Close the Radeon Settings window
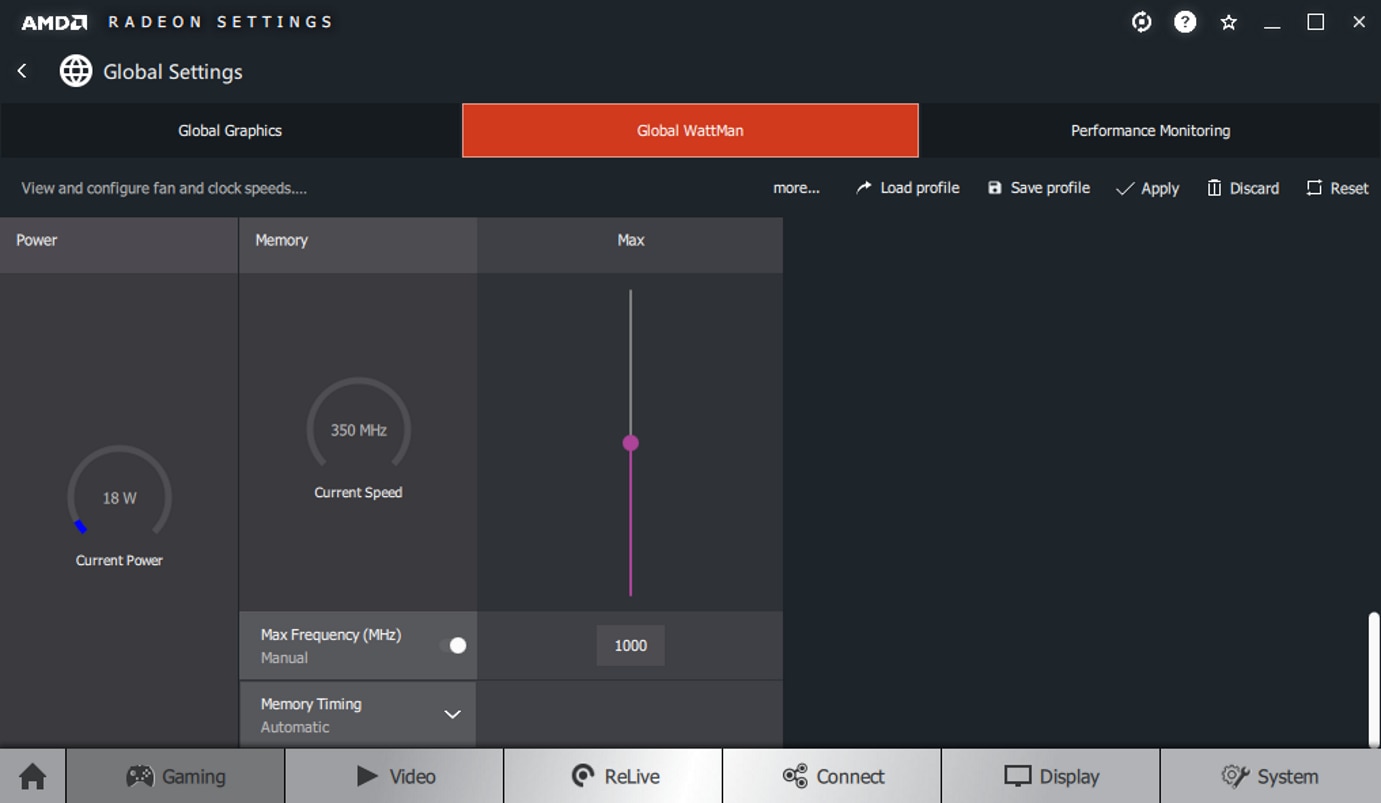The image size is (1381, 803). coord(1359,22)
